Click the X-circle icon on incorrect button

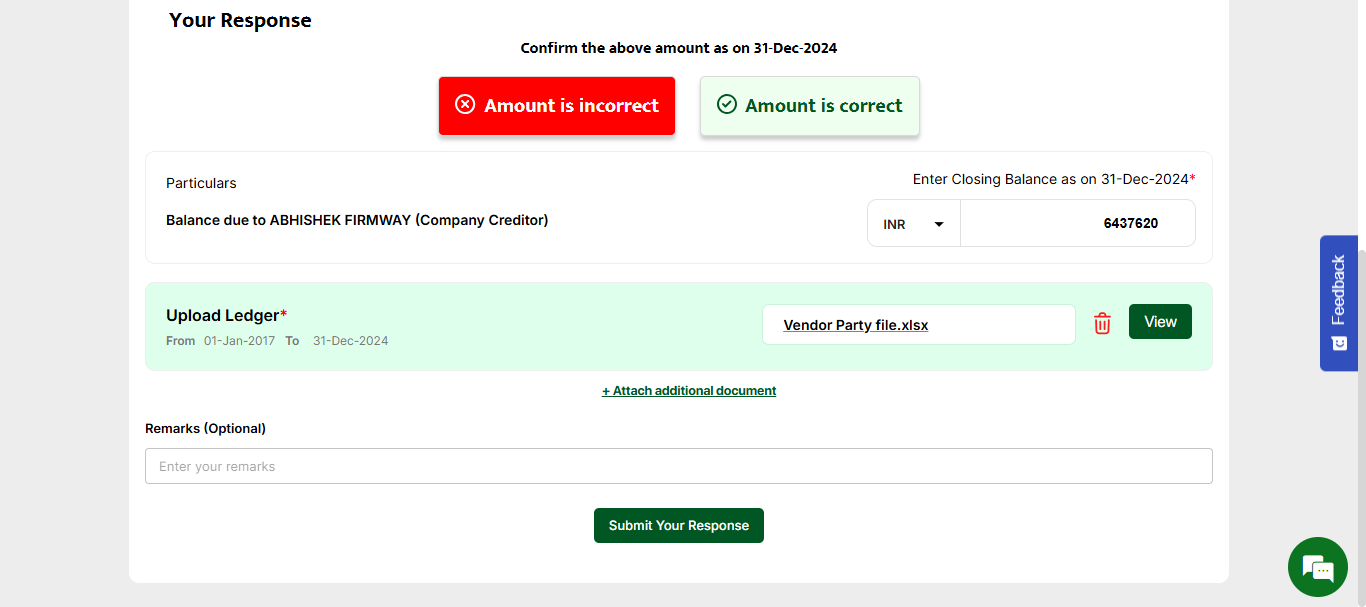(x=465, y=105)
